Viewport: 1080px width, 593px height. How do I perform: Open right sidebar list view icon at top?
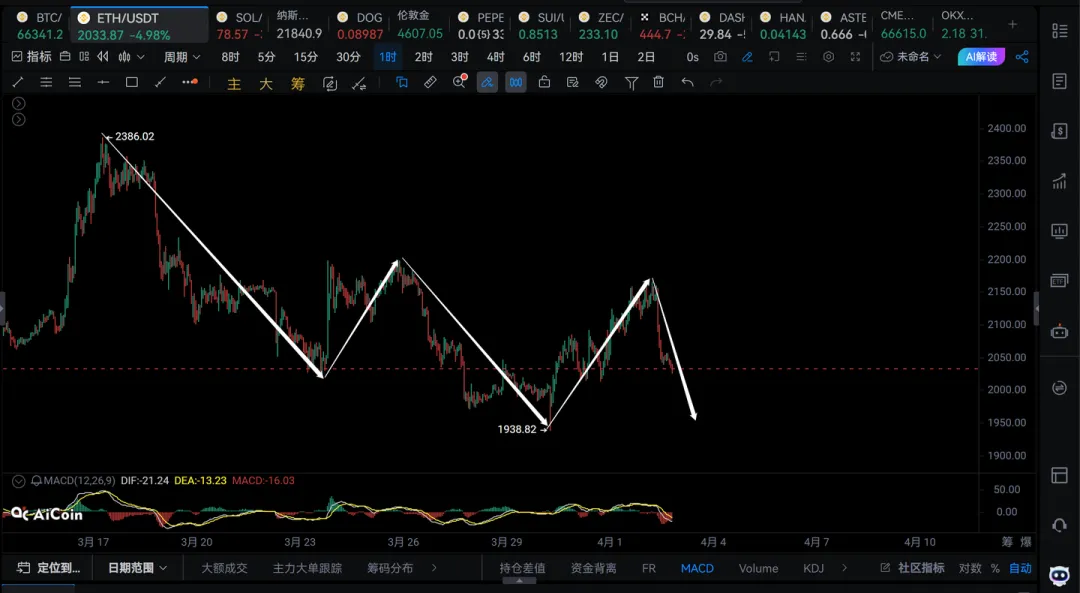click(1059, 30)
